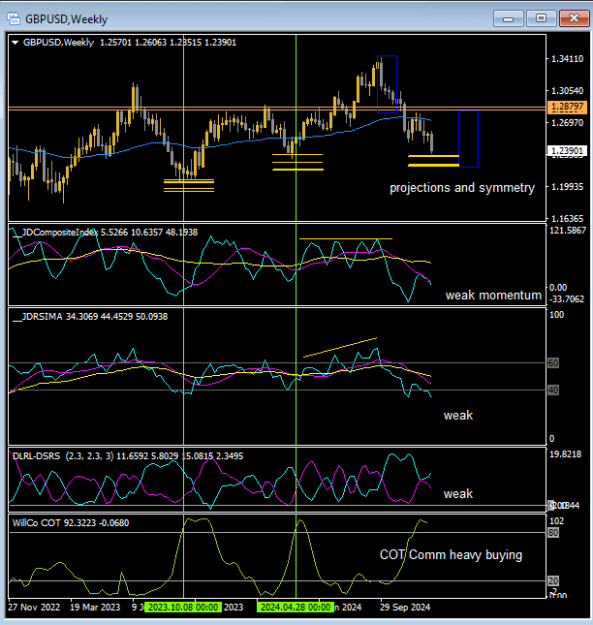The image size is (593, 625).
Task: Click the 20 level label in WillCo COT
Action: [553, 581]
